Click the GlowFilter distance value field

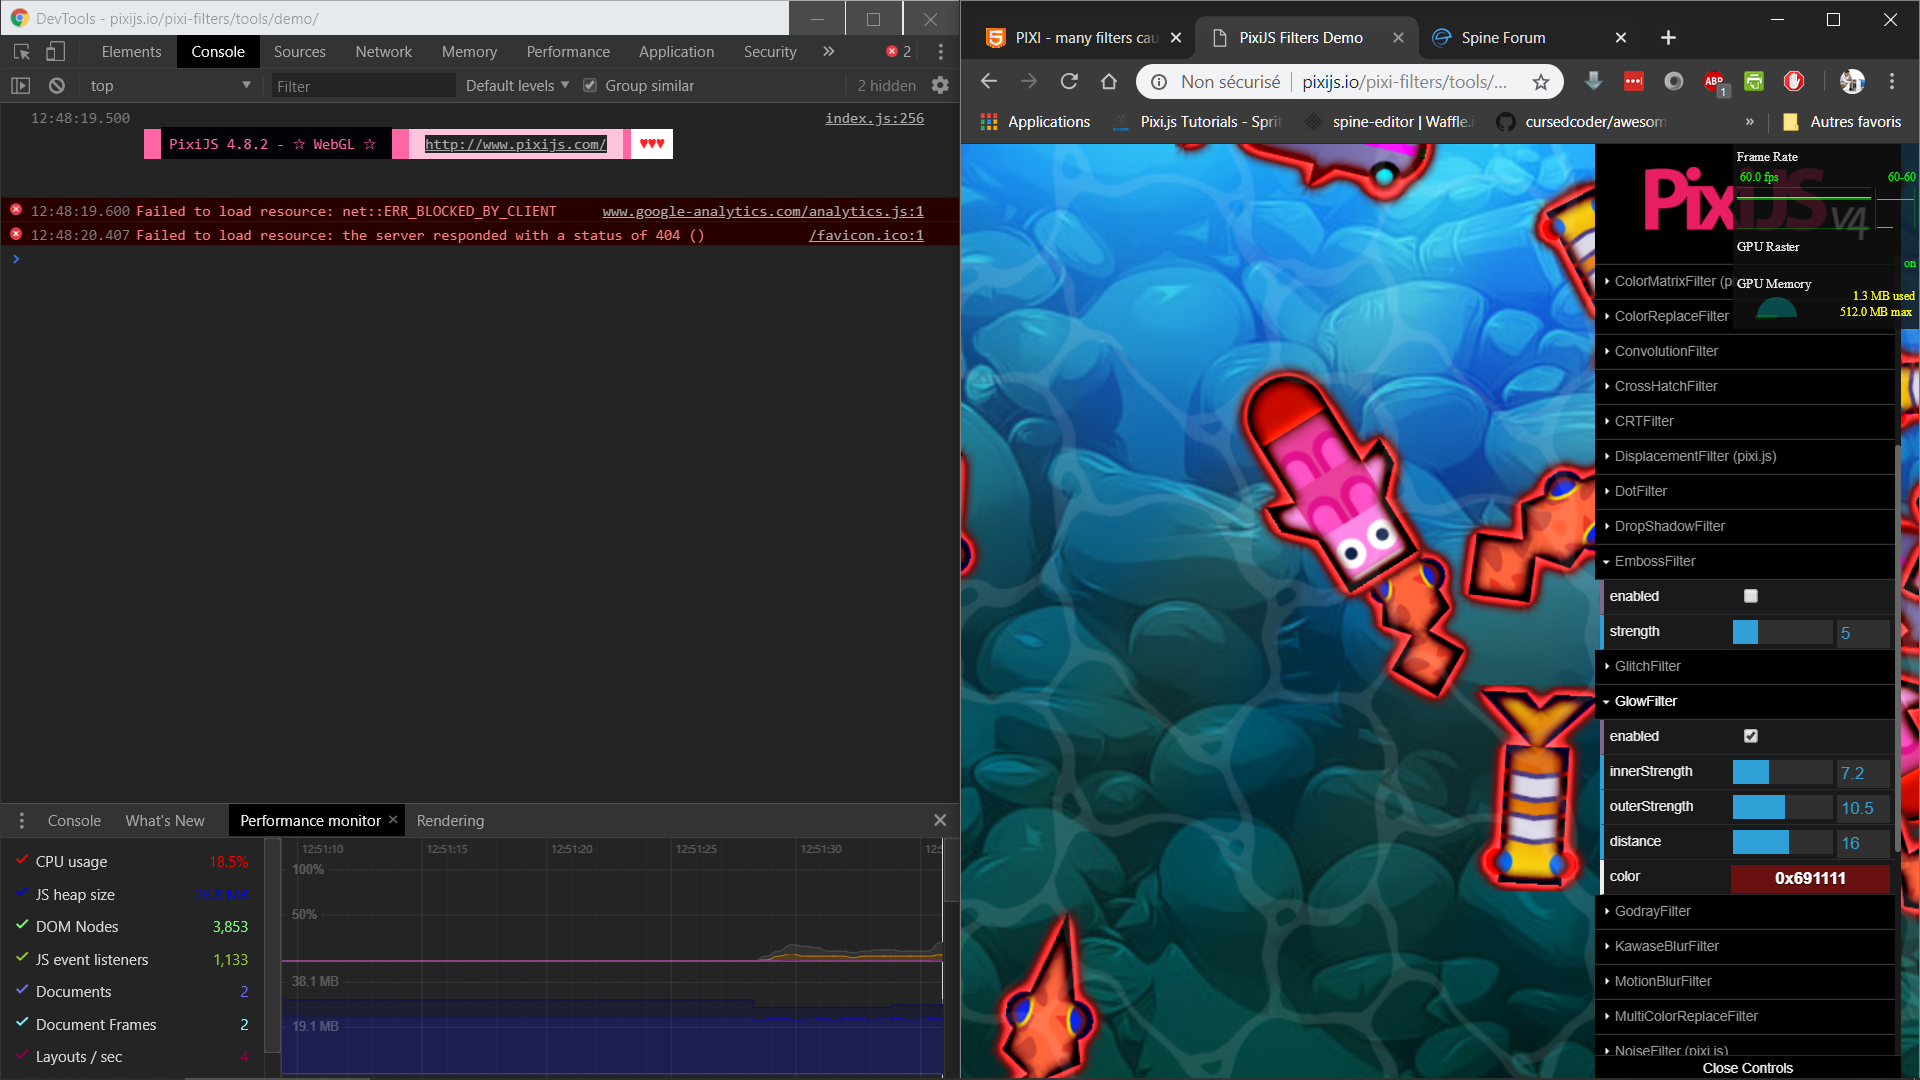[1862, 843]
